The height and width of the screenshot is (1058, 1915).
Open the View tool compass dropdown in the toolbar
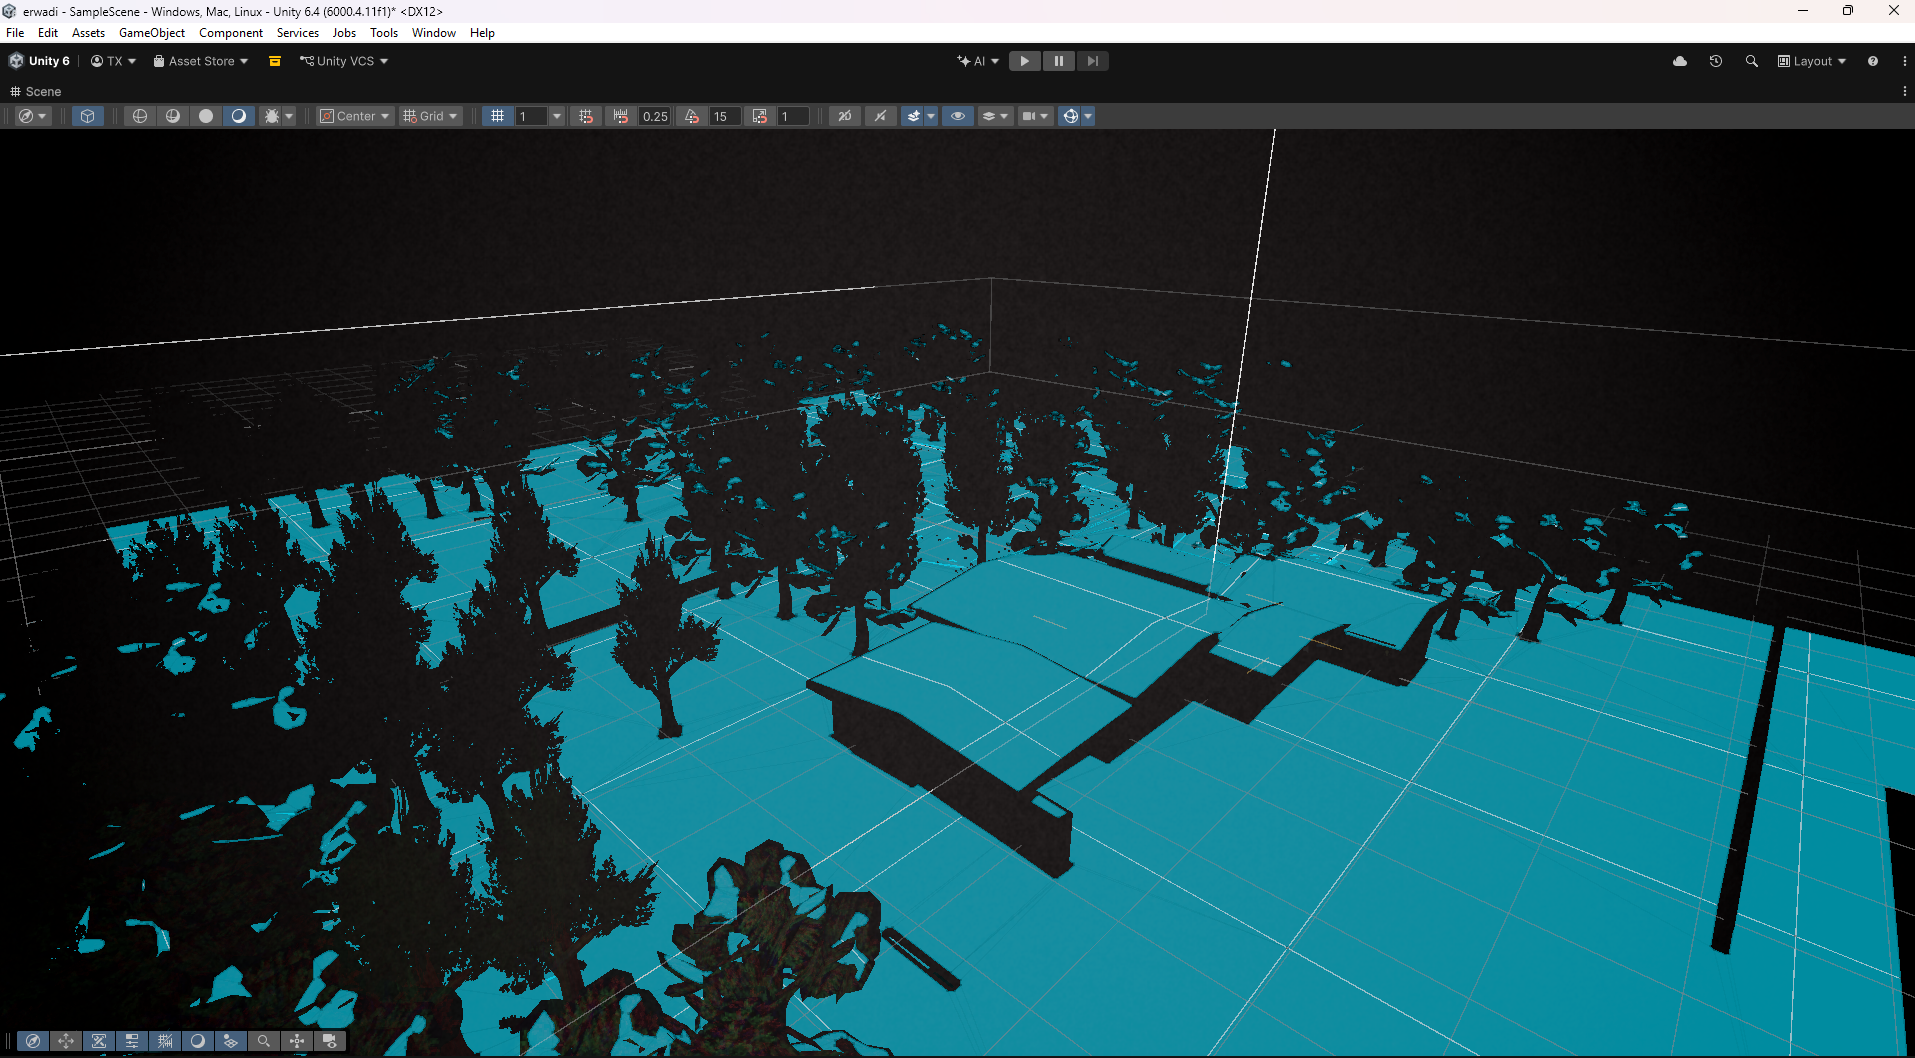click(x=32, y=116)
